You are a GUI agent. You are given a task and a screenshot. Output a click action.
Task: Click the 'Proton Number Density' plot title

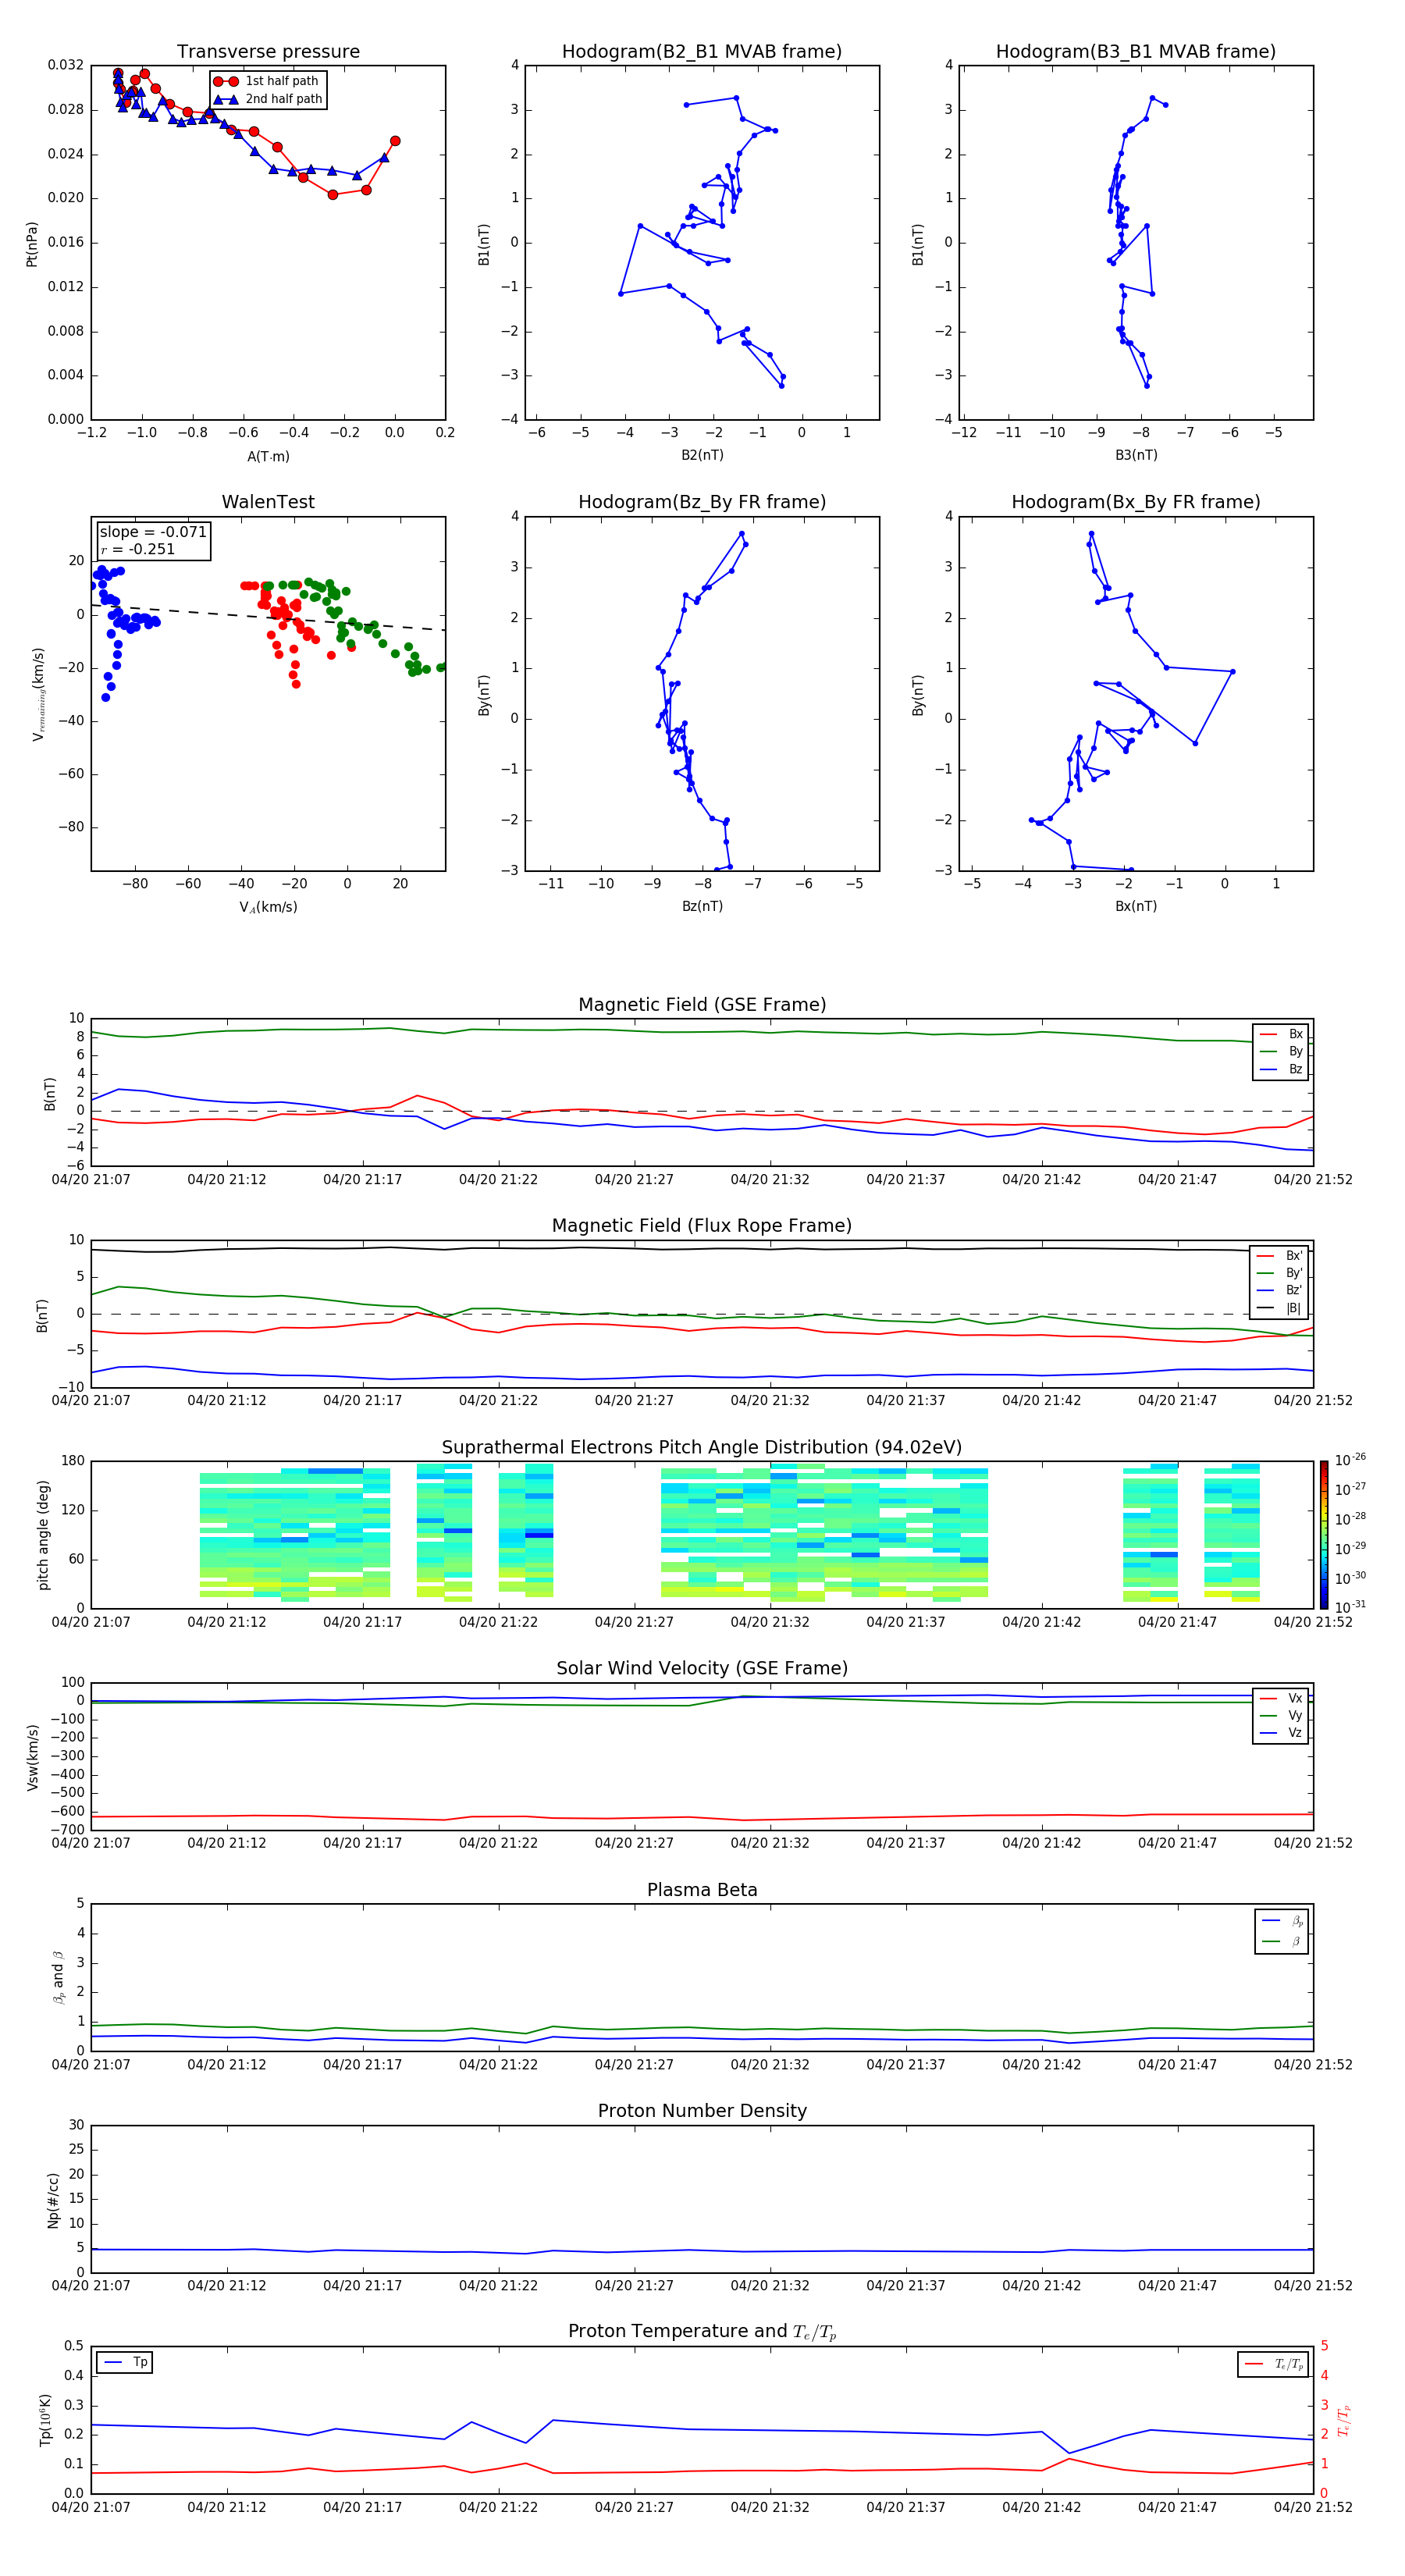point(702,2111)
